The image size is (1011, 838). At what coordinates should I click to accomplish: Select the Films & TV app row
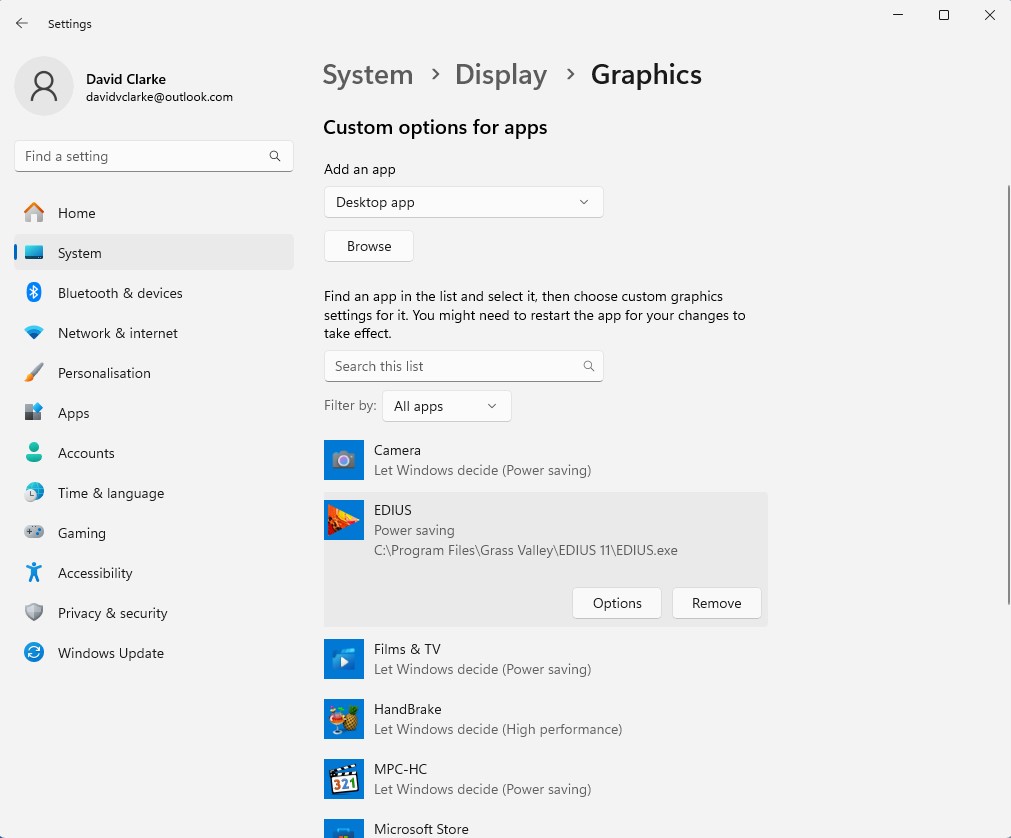[545, 659]
